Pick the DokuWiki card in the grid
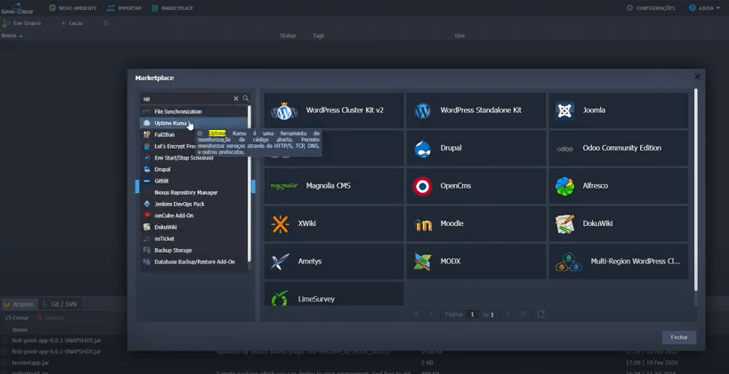 pyautogui.click(x=618, y=223)
